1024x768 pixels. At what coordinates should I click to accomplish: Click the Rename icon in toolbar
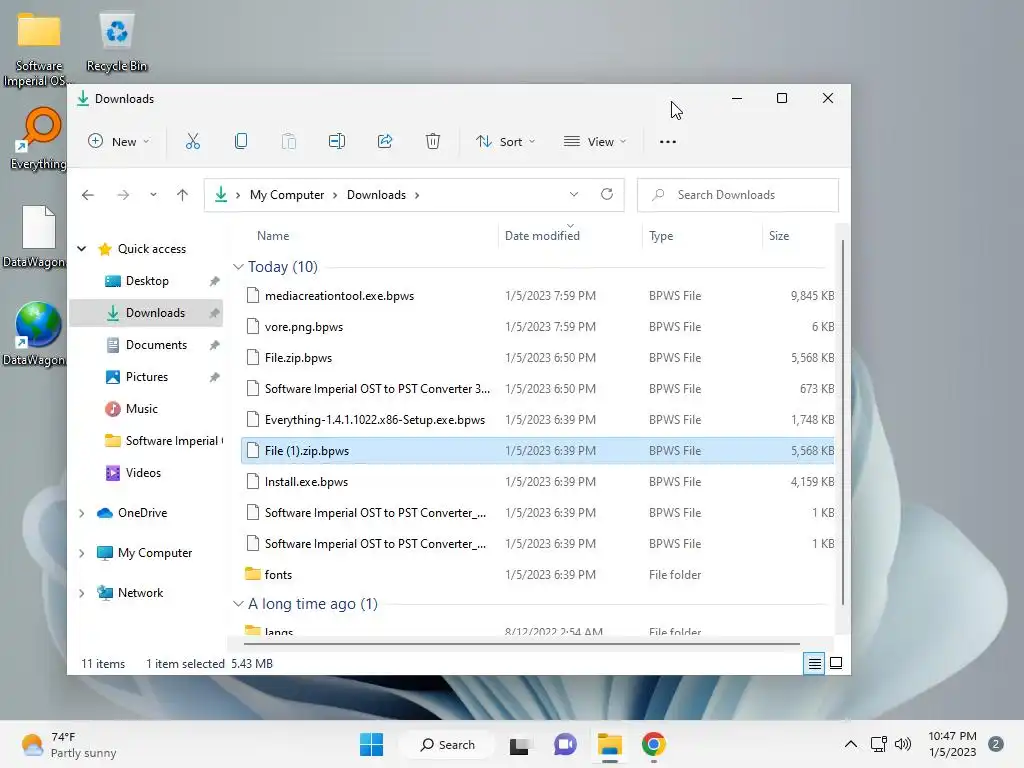[337, 141]
